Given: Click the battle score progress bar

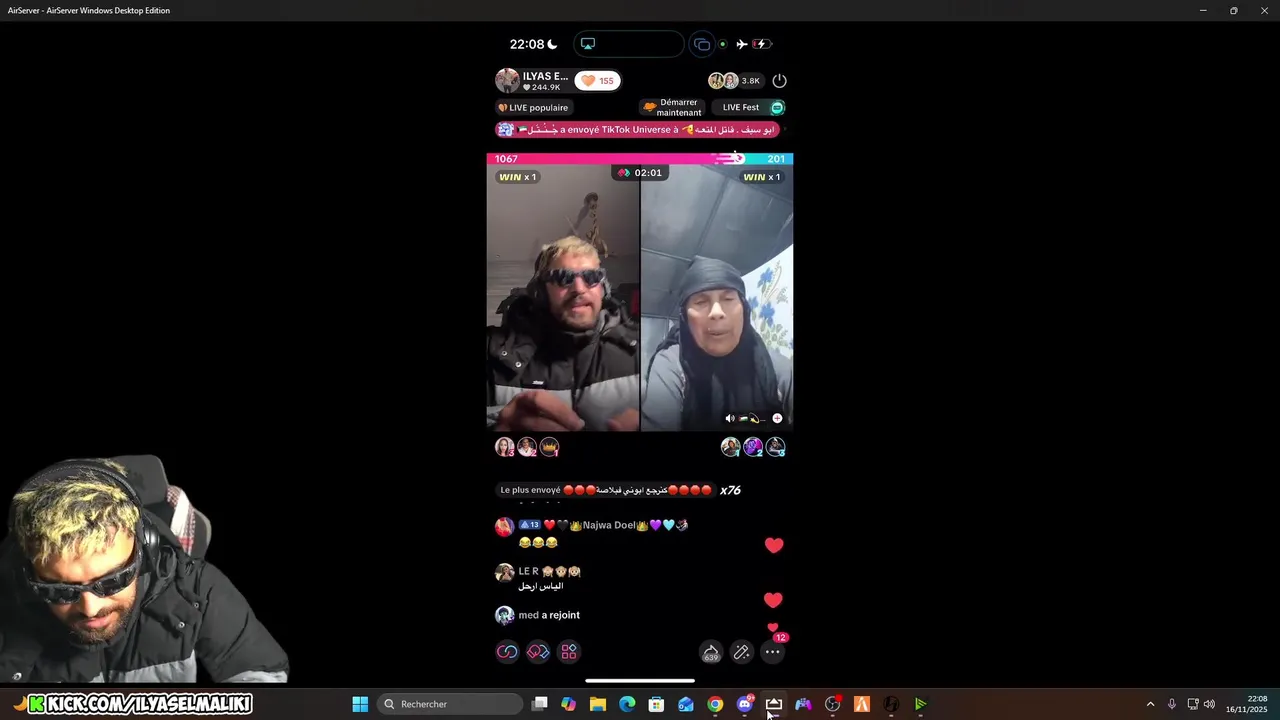Looking at the screenshot, I should tap(640, 159).
